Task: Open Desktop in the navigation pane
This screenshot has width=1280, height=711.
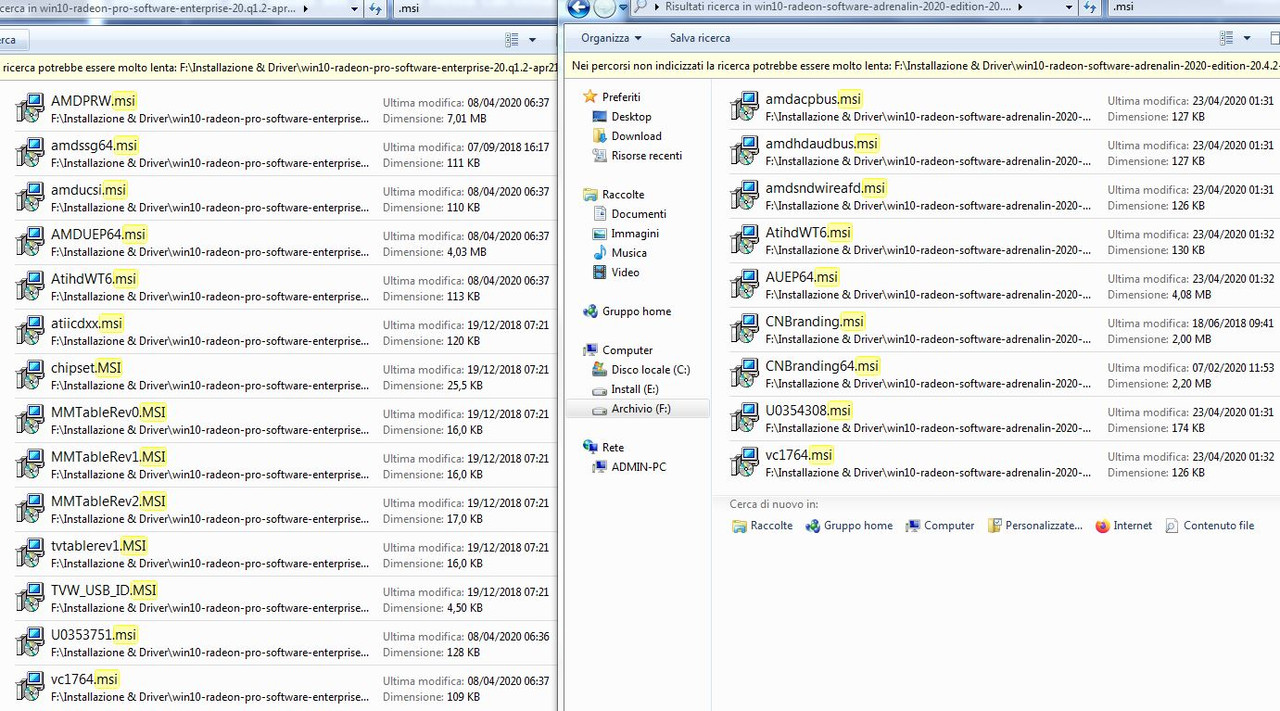Action: pyautogui.click(x=631, y=117)
